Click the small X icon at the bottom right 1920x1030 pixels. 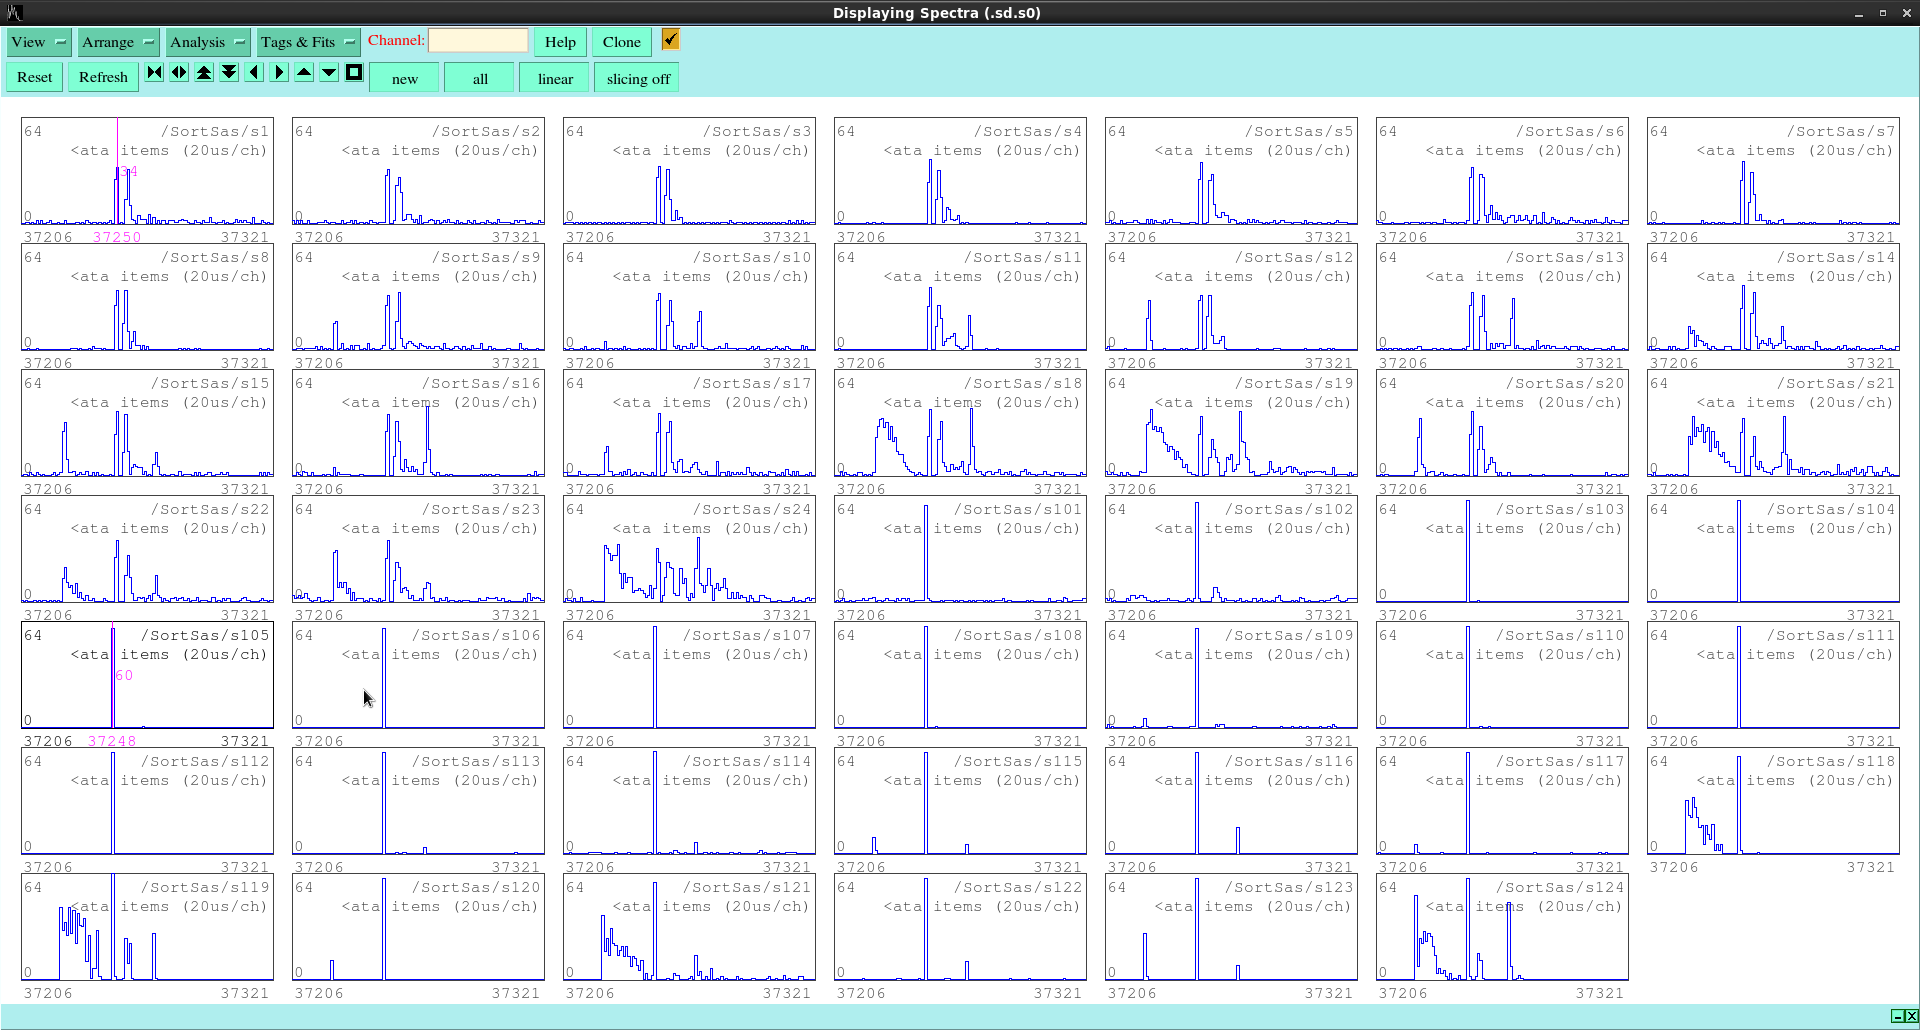click(x=1911, y=1016)
